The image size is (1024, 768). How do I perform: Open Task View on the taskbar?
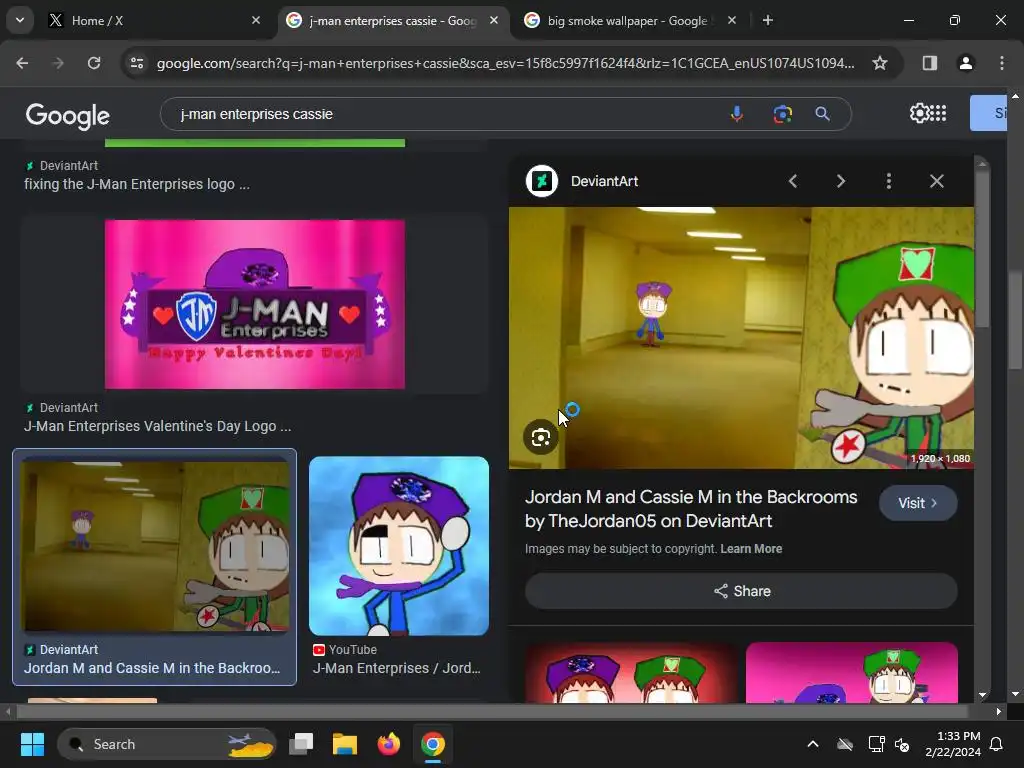(301, 744)
